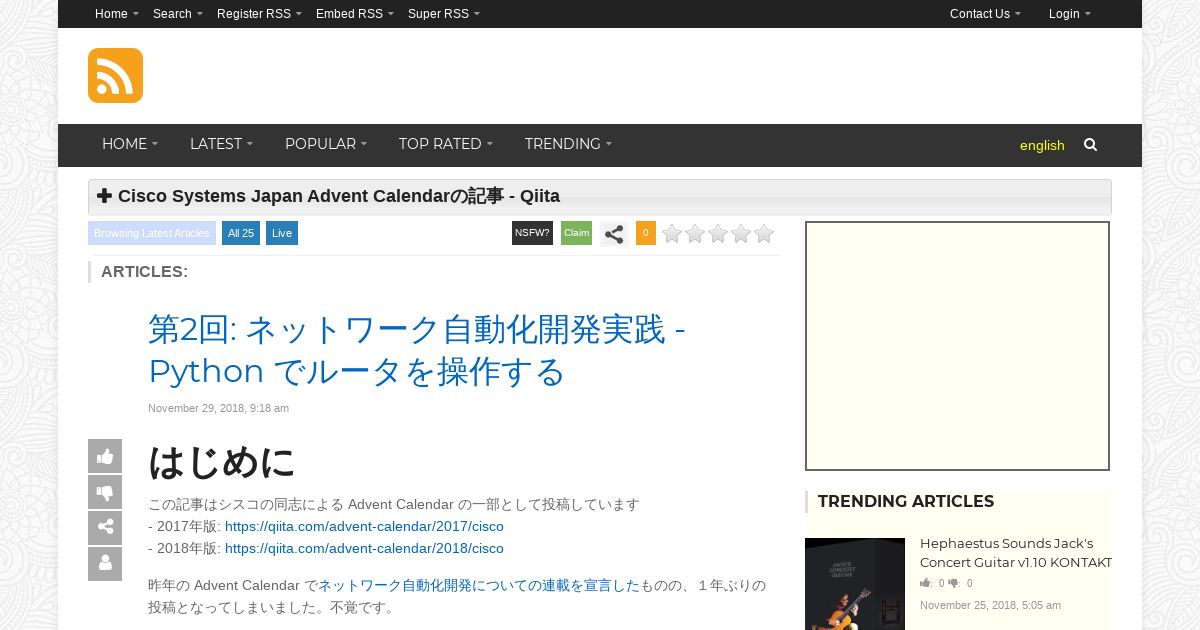Click the Browsing Latest Articles button
Viewport: 1200px width, 630px height.
152,233
